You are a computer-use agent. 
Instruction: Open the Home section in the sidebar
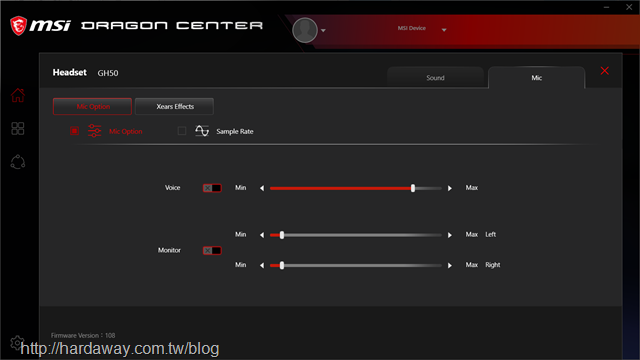pos(18,95)
